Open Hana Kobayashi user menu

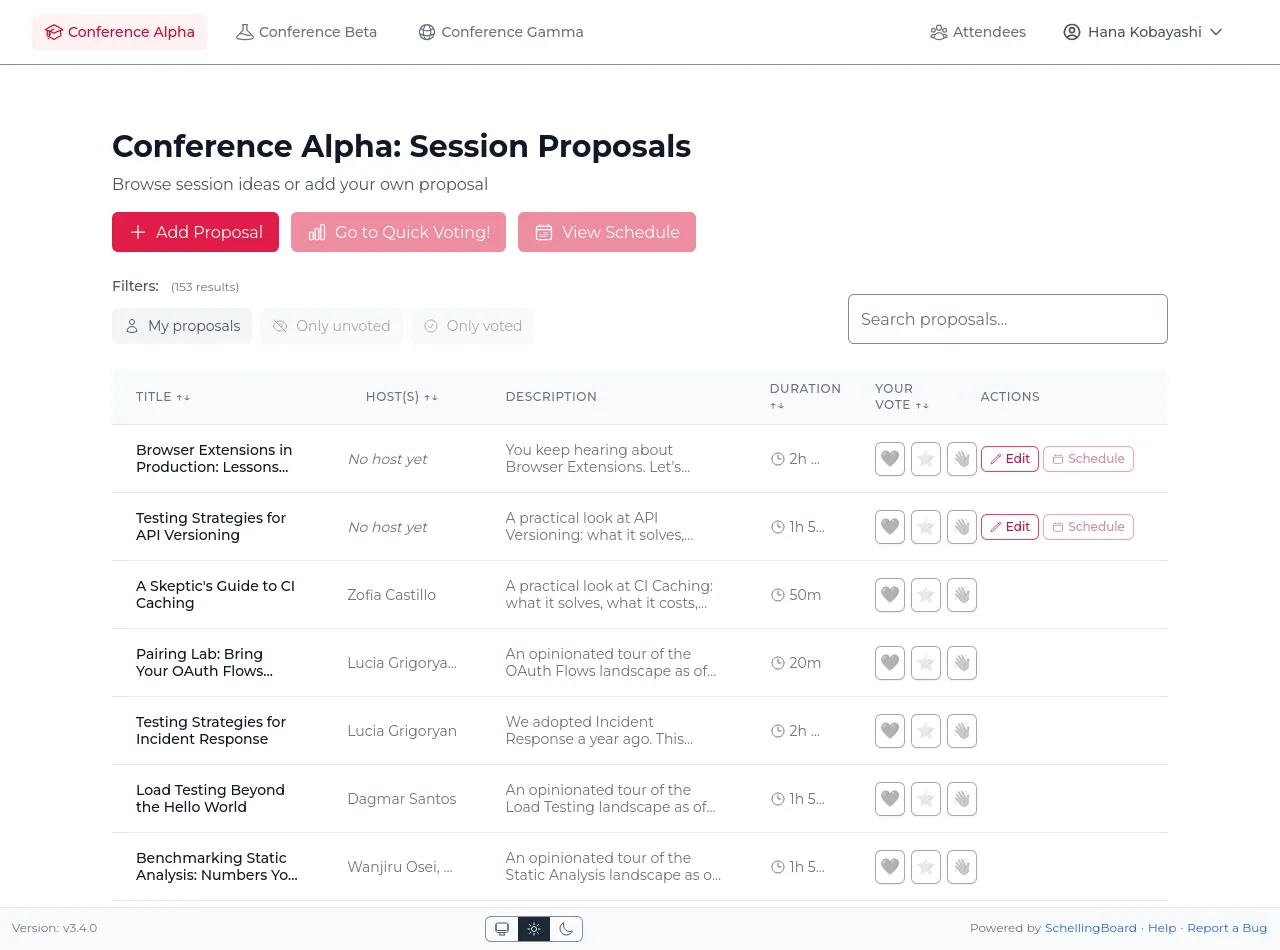1143,32
